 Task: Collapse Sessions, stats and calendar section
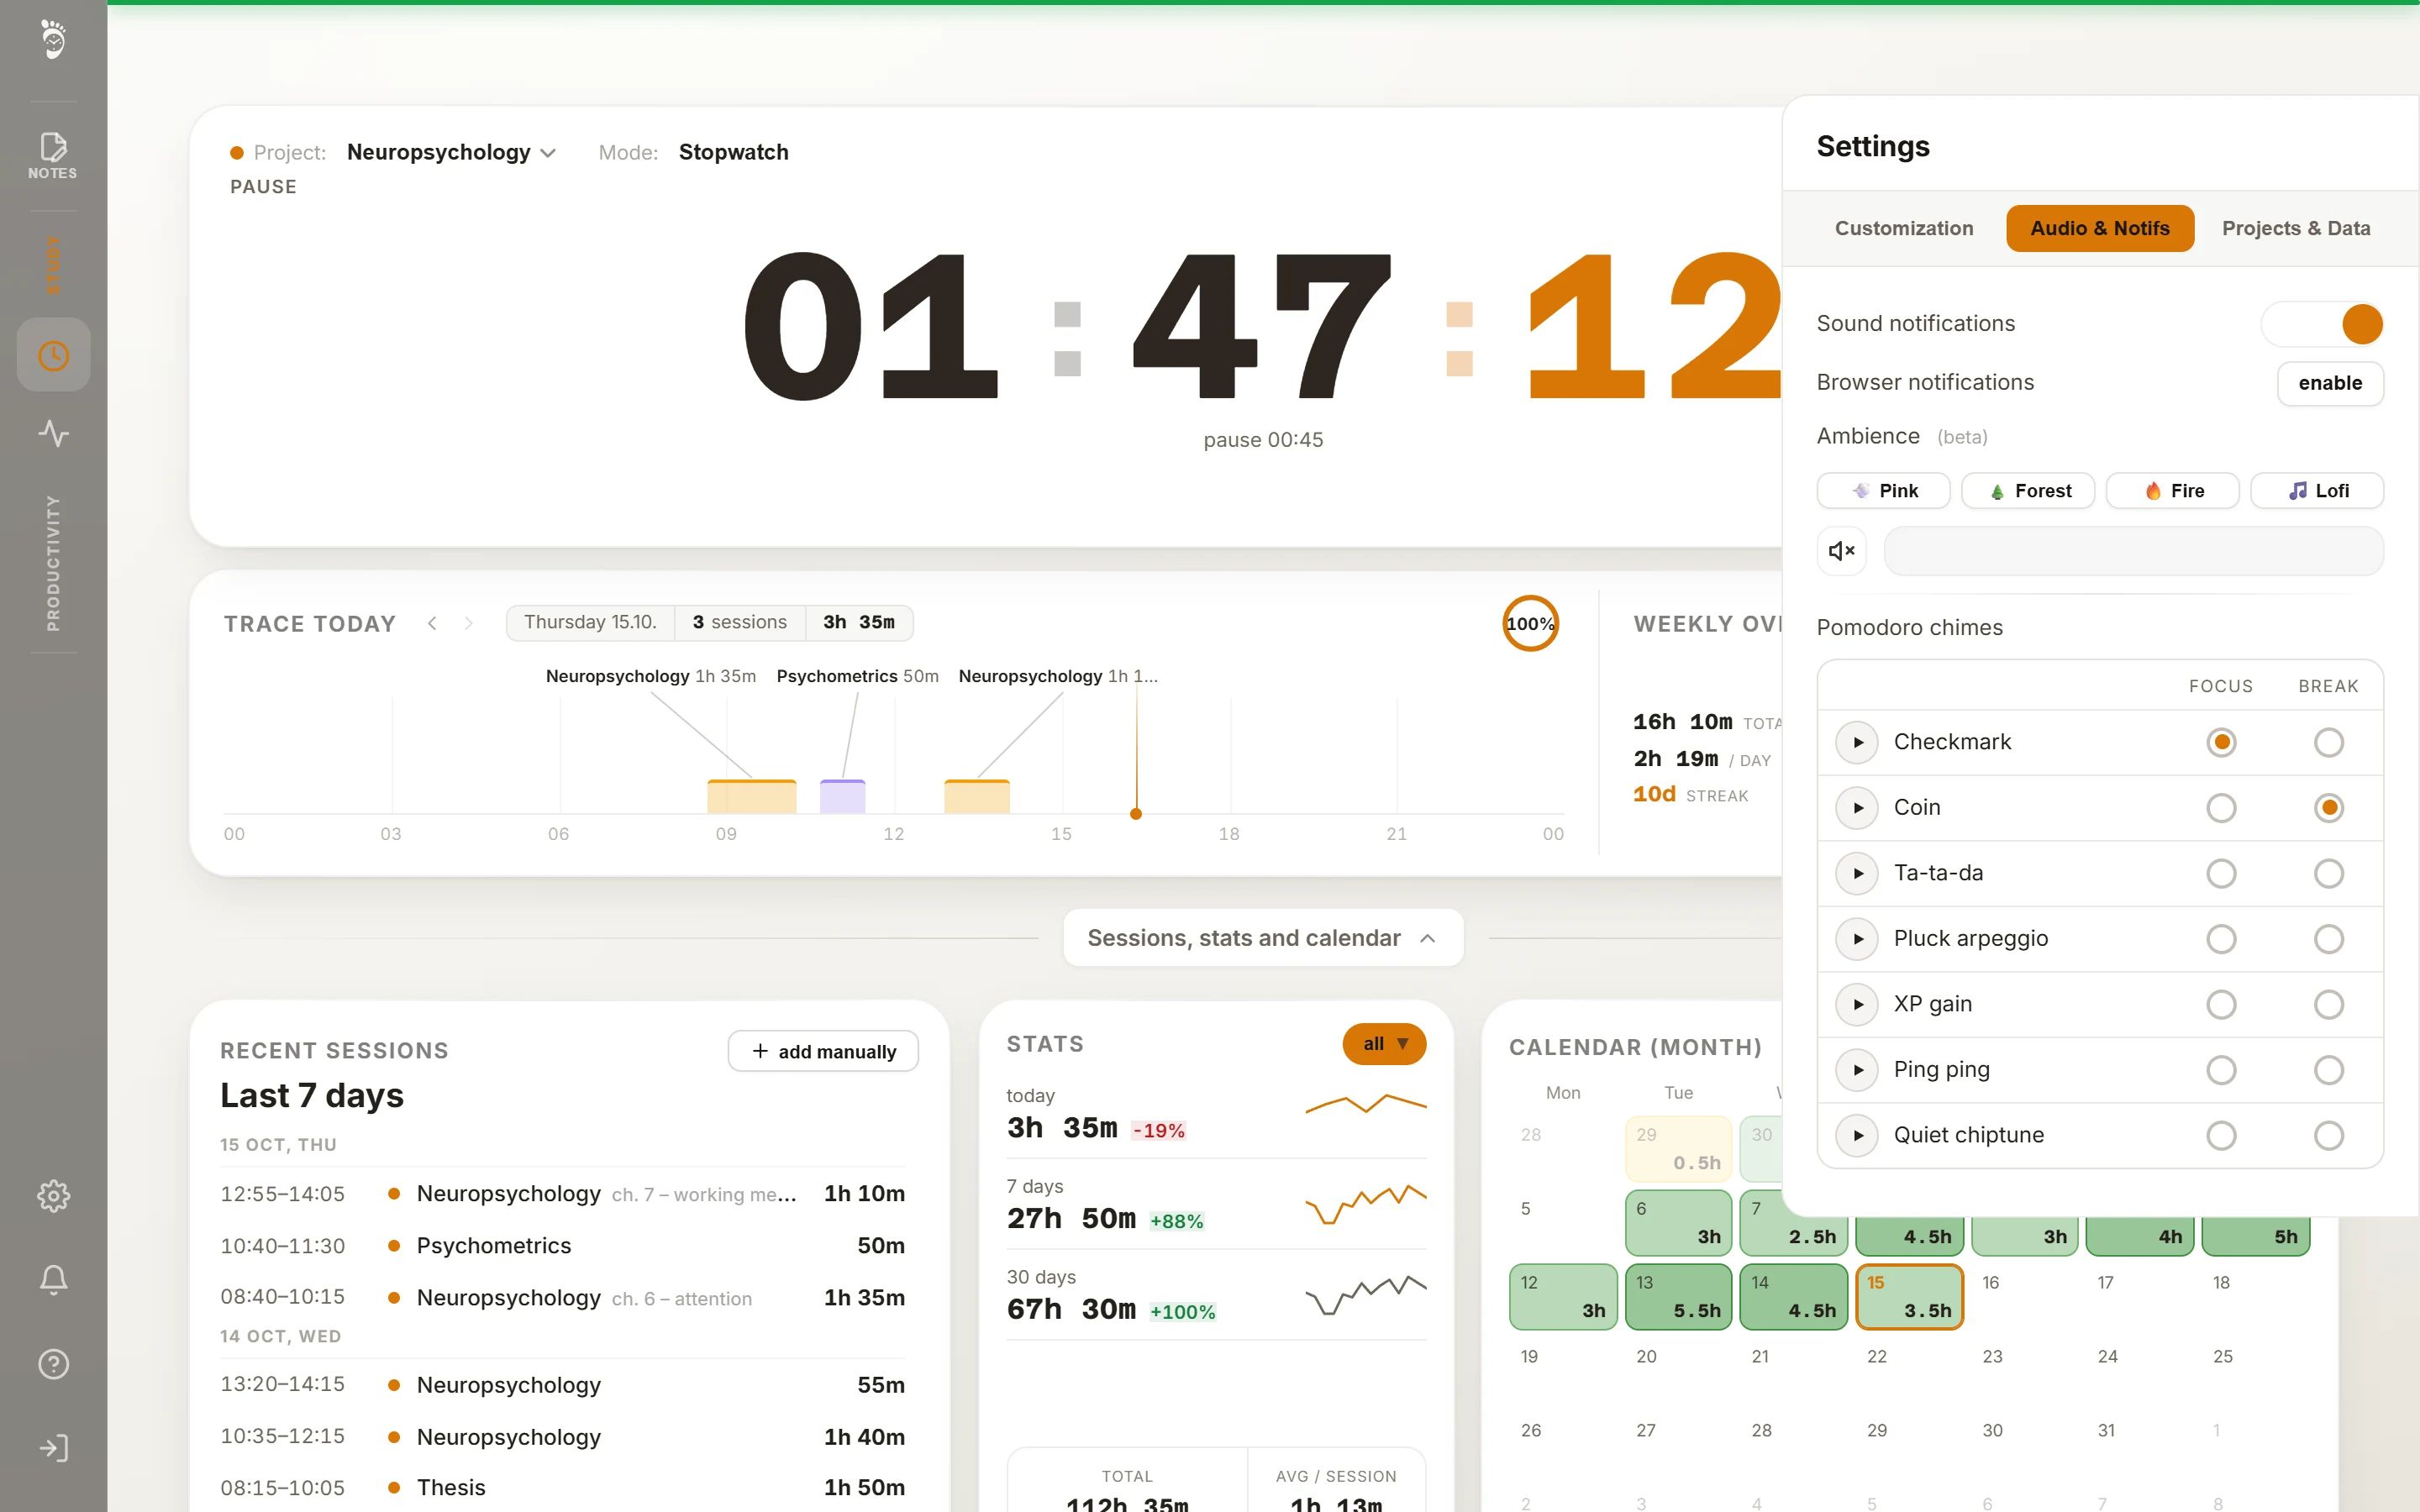pyautogui.click(x=1263, y=938)
